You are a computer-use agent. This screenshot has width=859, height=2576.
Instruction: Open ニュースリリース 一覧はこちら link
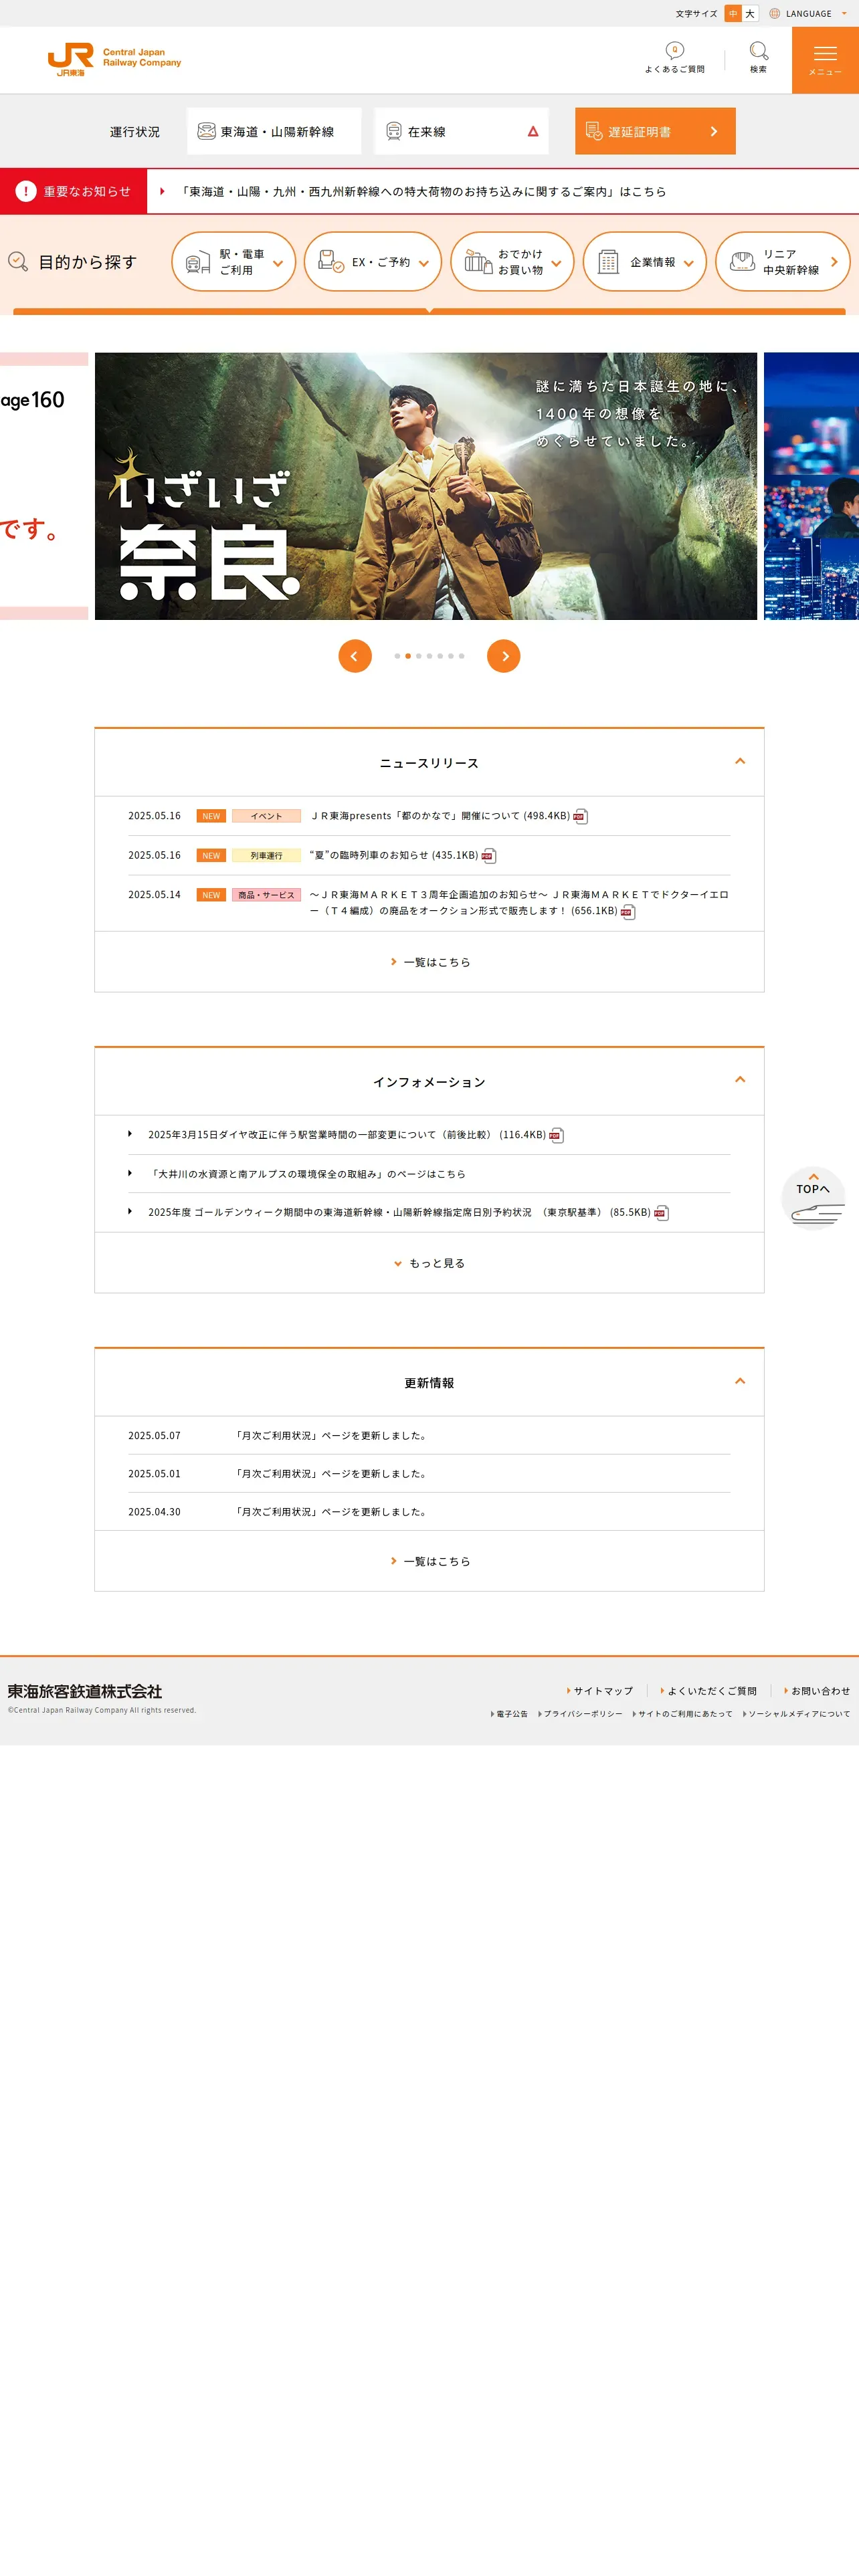[430, 962]
